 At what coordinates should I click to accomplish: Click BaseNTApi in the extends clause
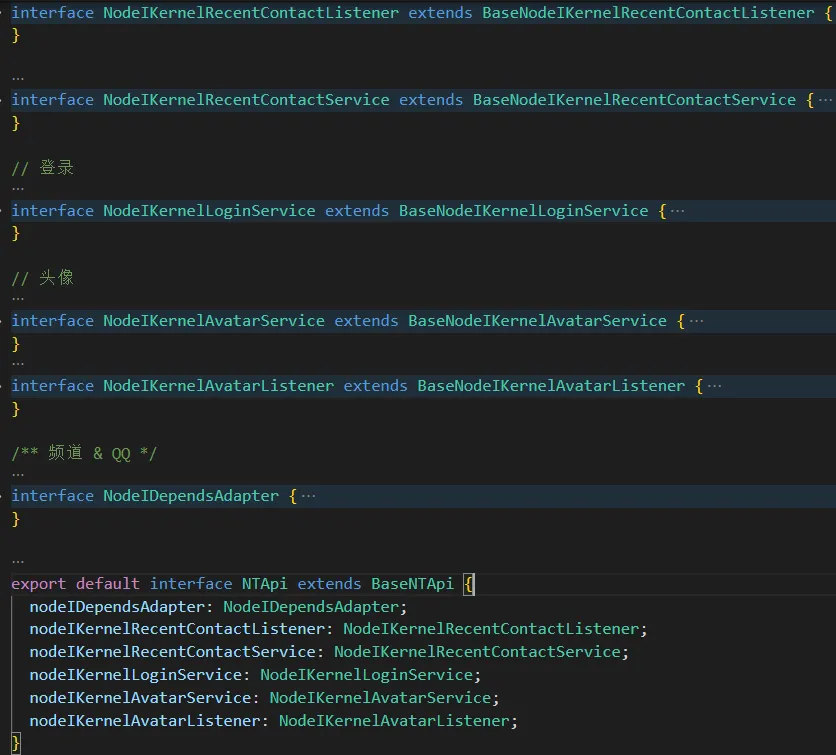(412, 584)
